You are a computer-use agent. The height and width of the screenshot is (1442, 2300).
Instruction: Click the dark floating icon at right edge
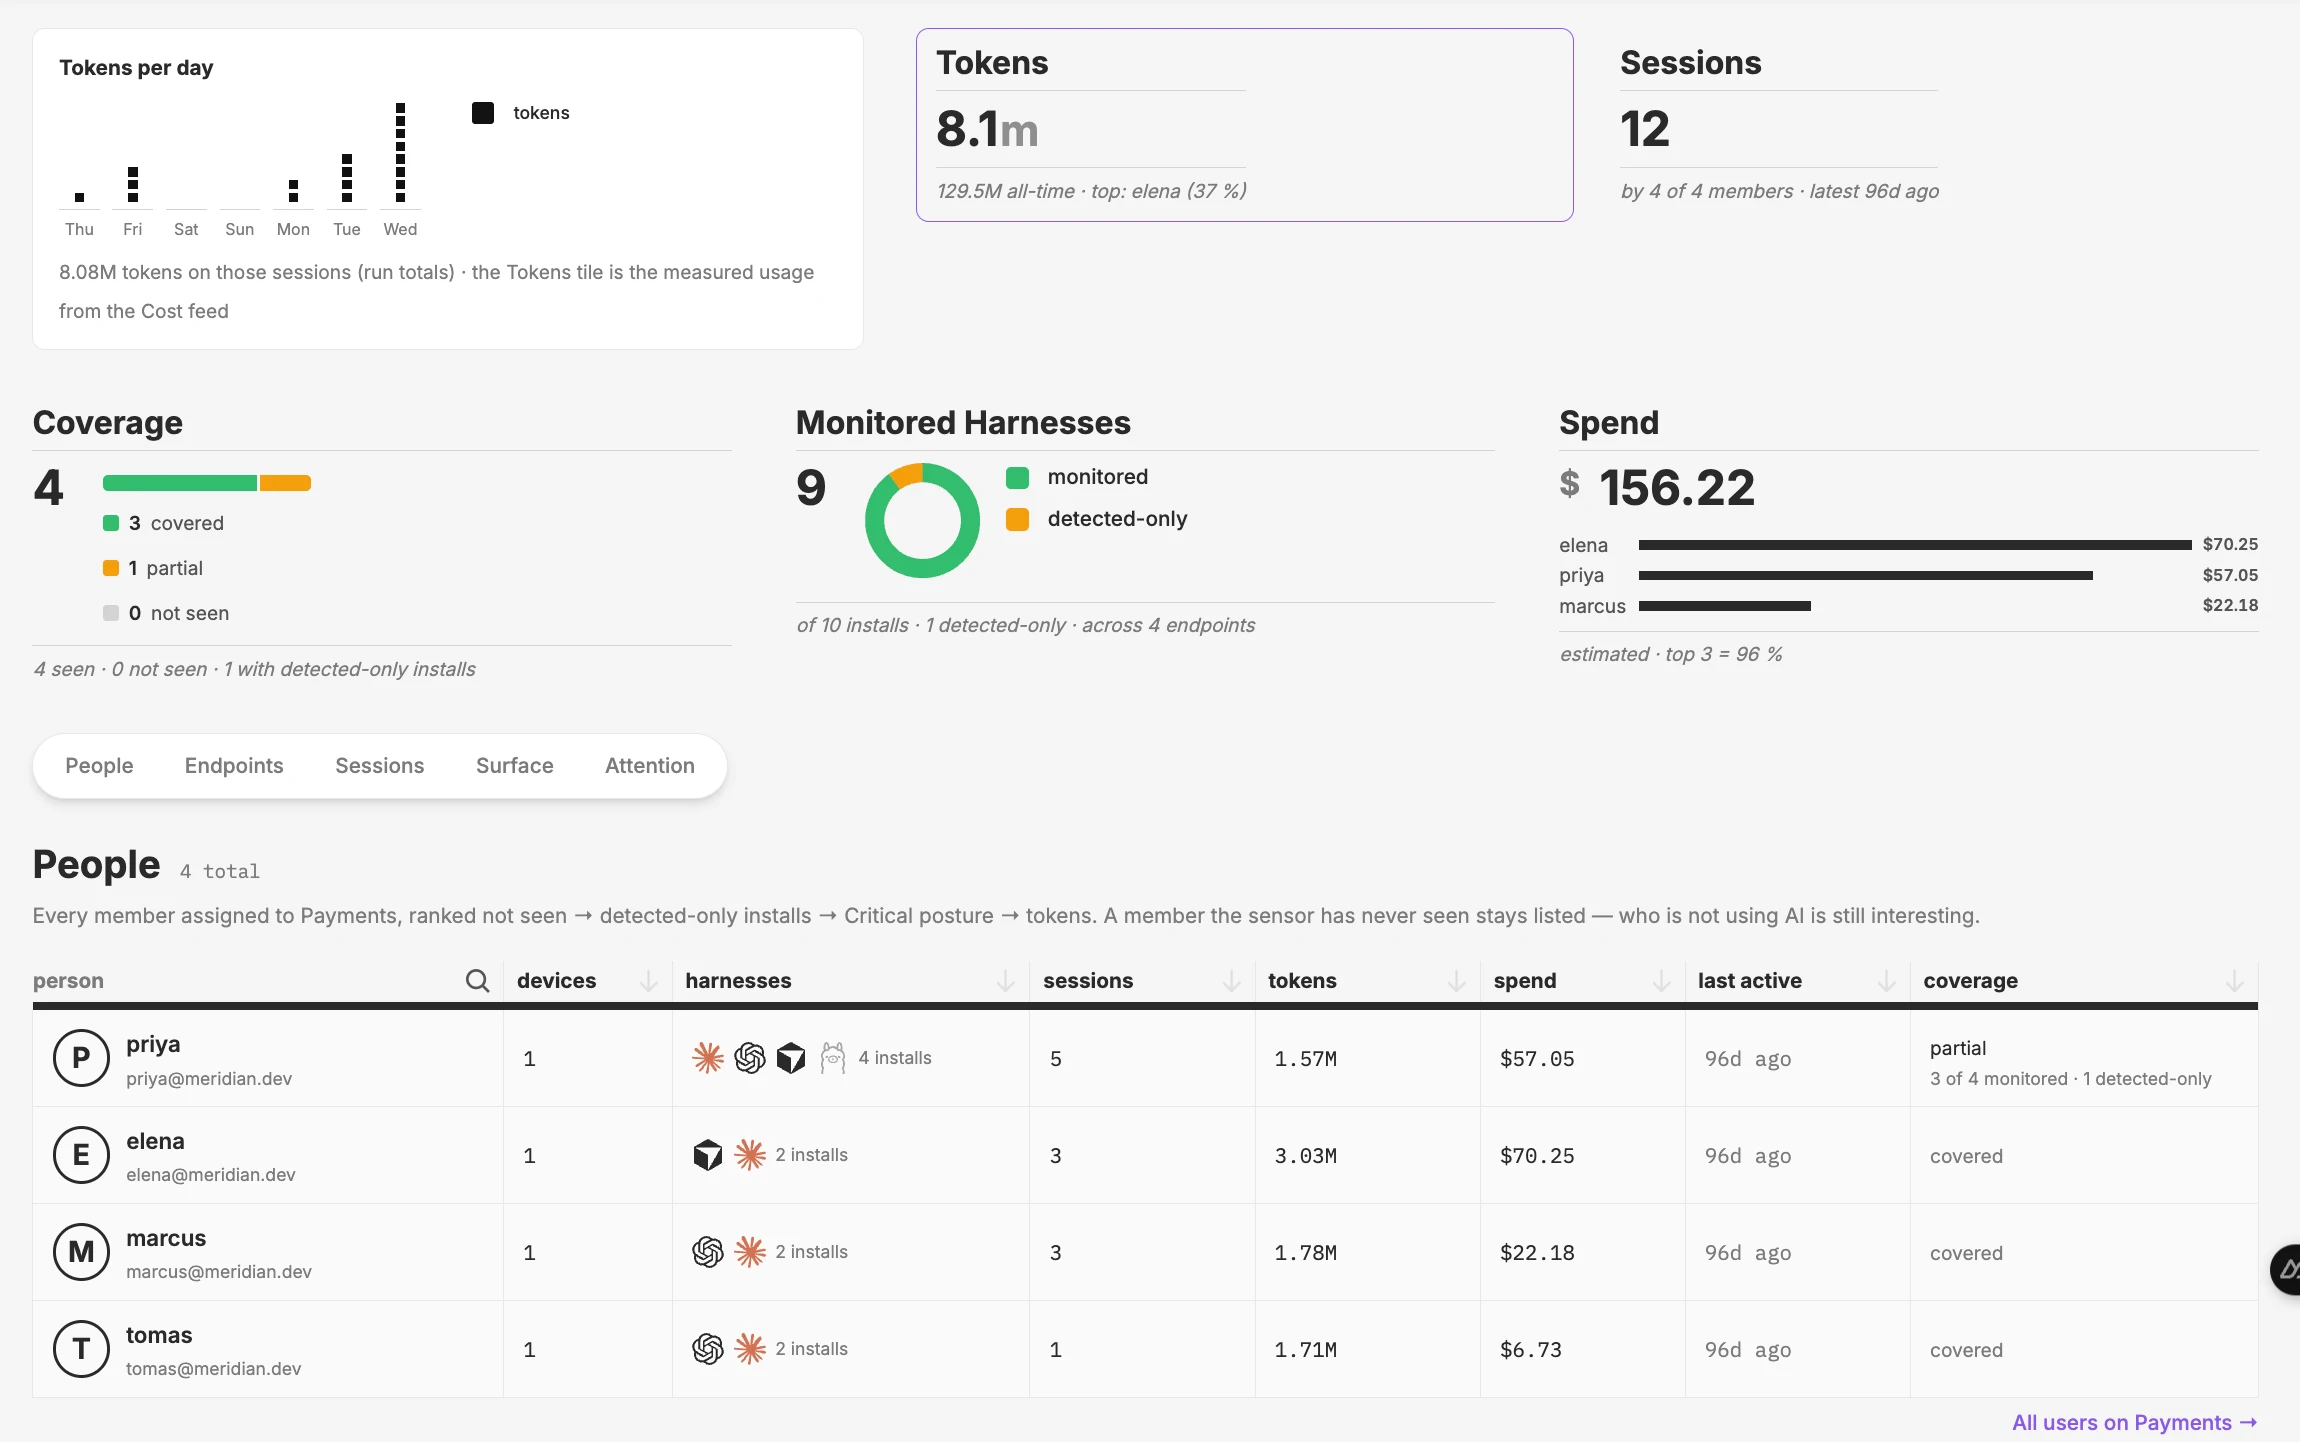click(2286, 1270)
